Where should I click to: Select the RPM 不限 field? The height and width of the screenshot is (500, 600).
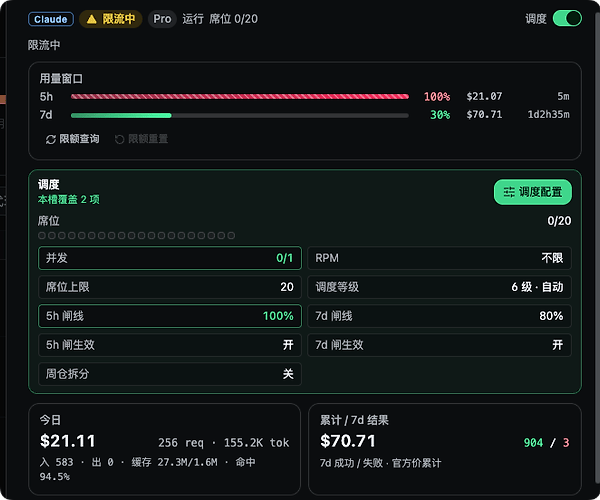(x=439, y=258)
